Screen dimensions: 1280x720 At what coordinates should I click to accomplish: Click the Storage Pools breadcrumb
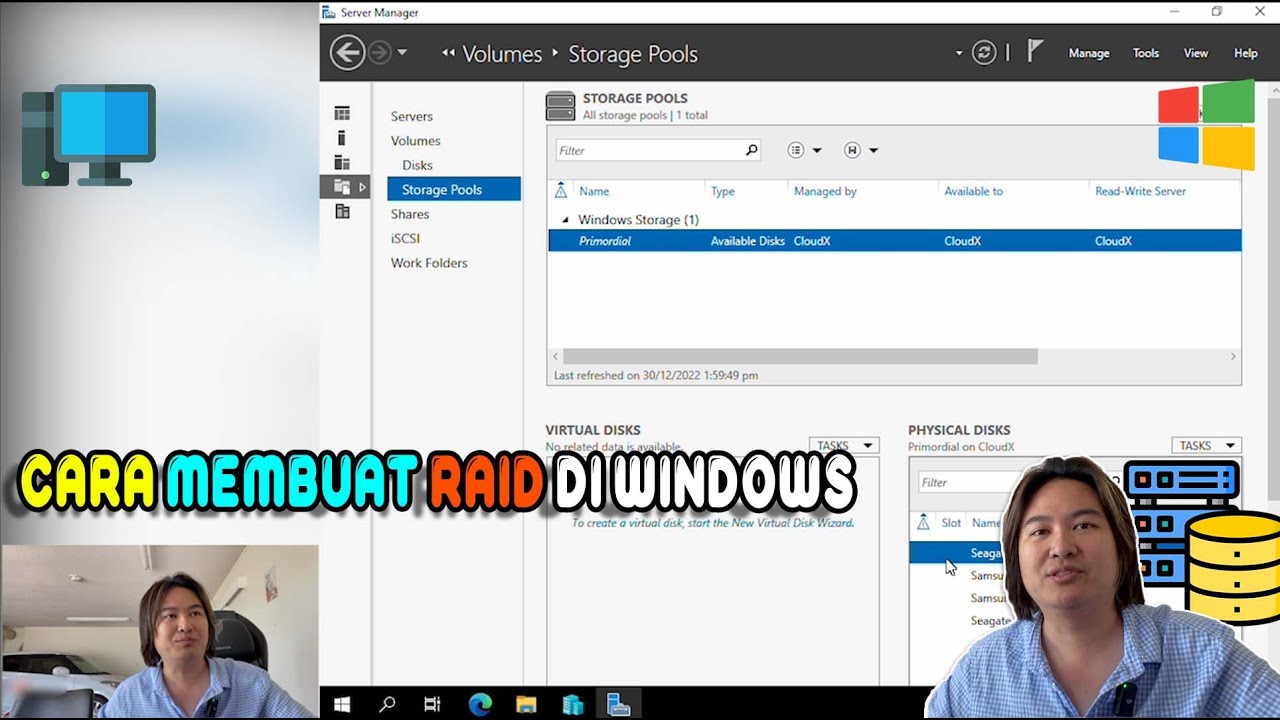[633, 54]
